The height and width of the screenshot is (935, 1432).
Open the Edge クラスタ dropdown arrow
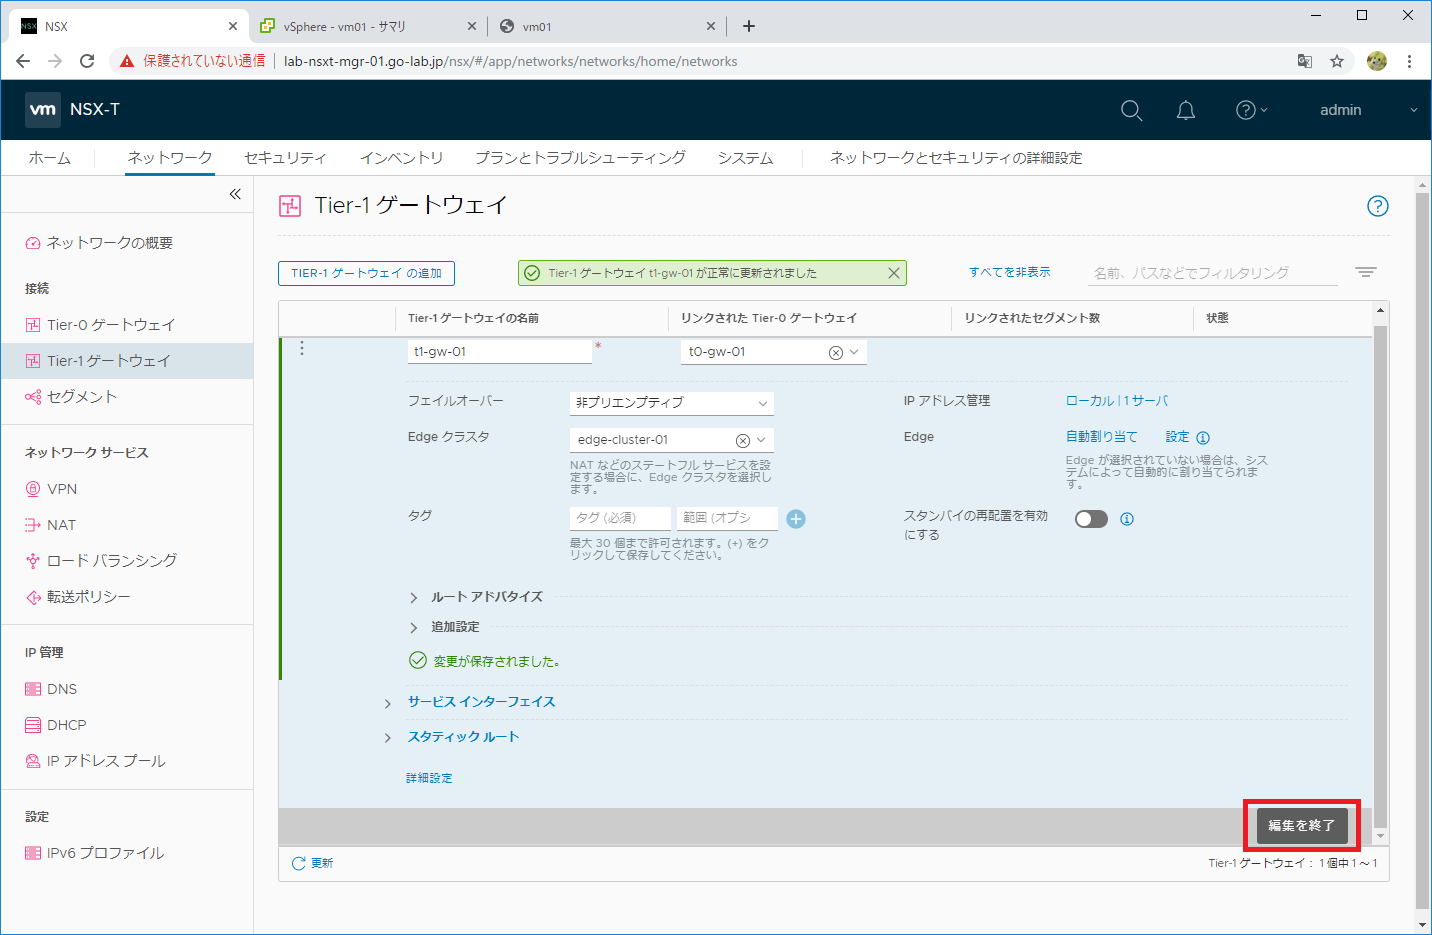(761, 441)
